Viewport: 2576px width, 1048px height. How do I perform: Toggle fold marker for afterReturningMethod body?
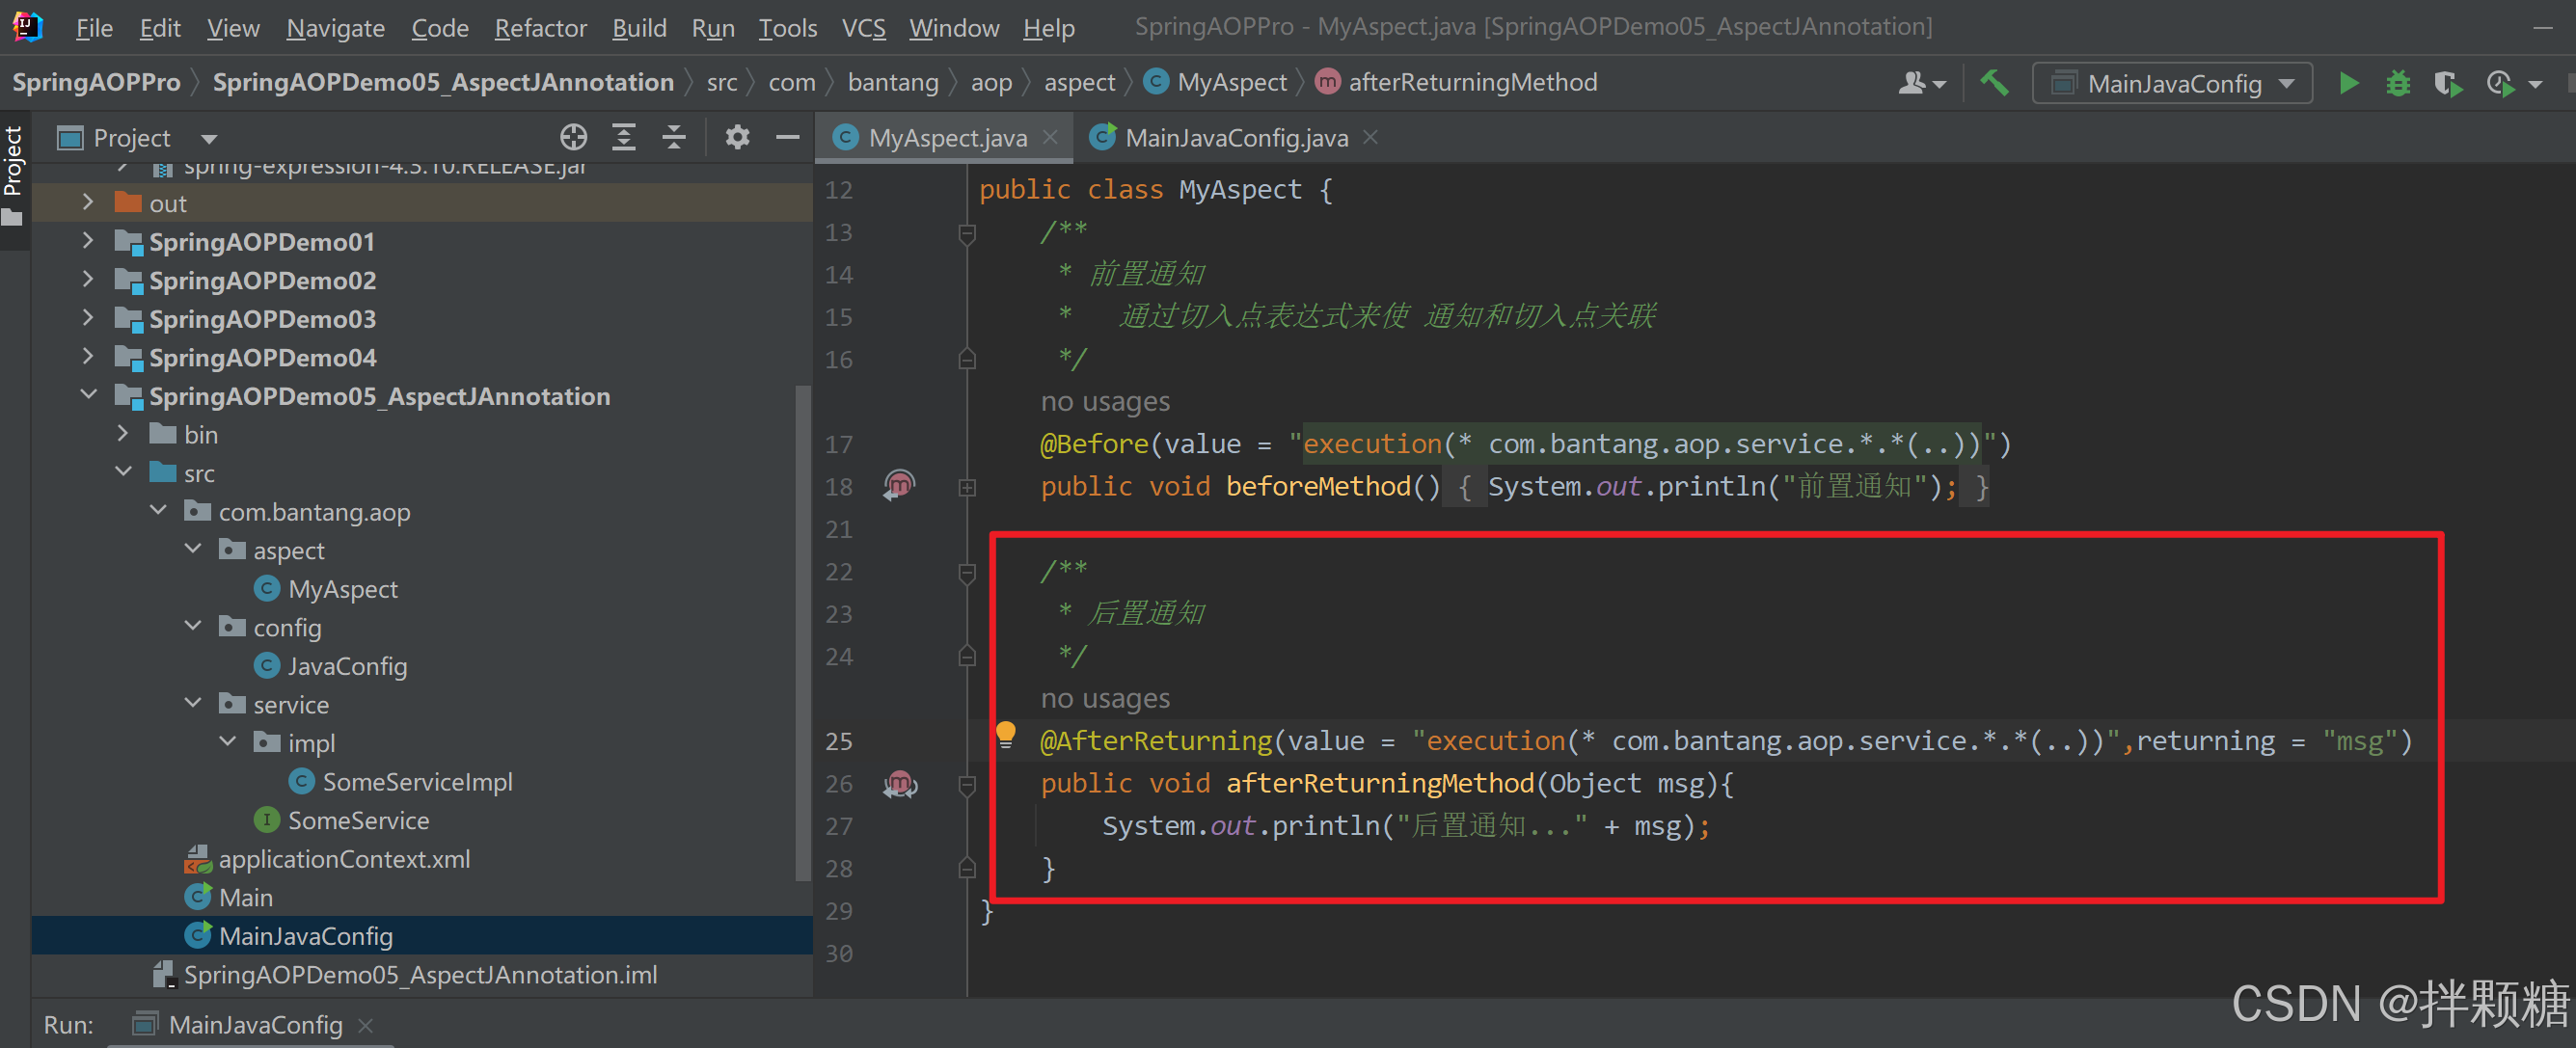point(967,785)
